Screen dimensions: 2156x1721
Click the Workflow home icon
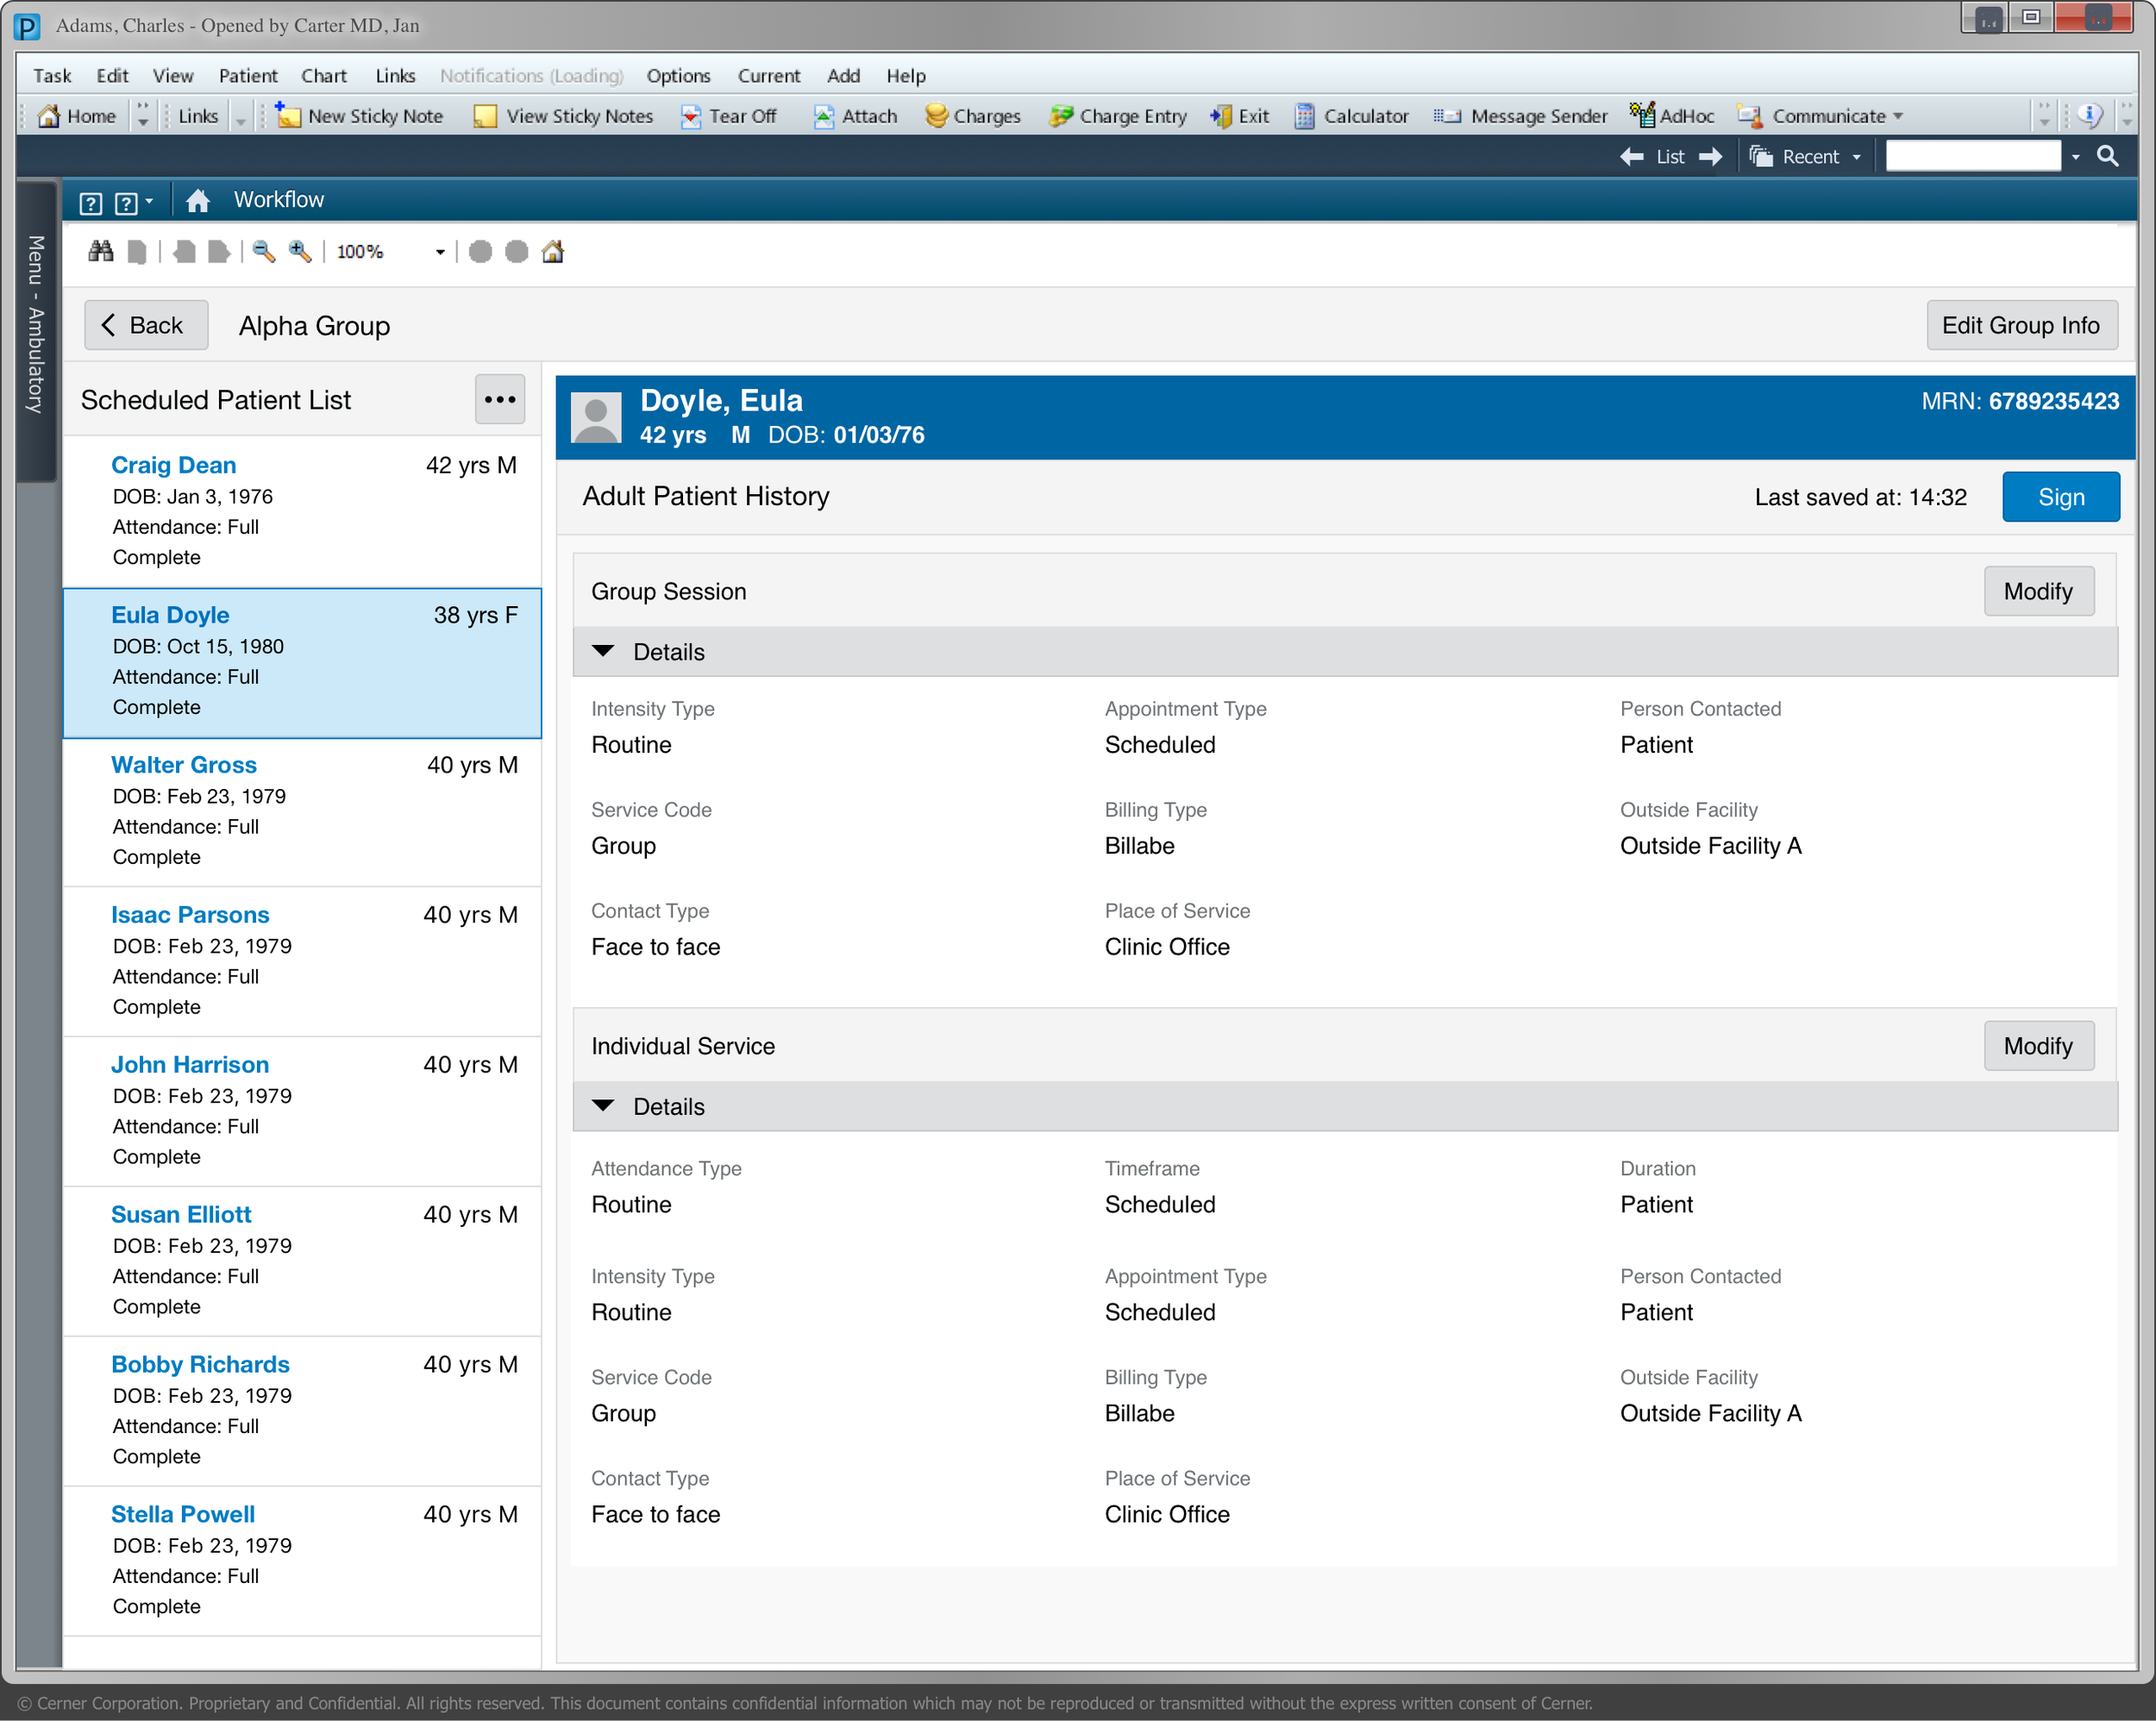[197, 200]
